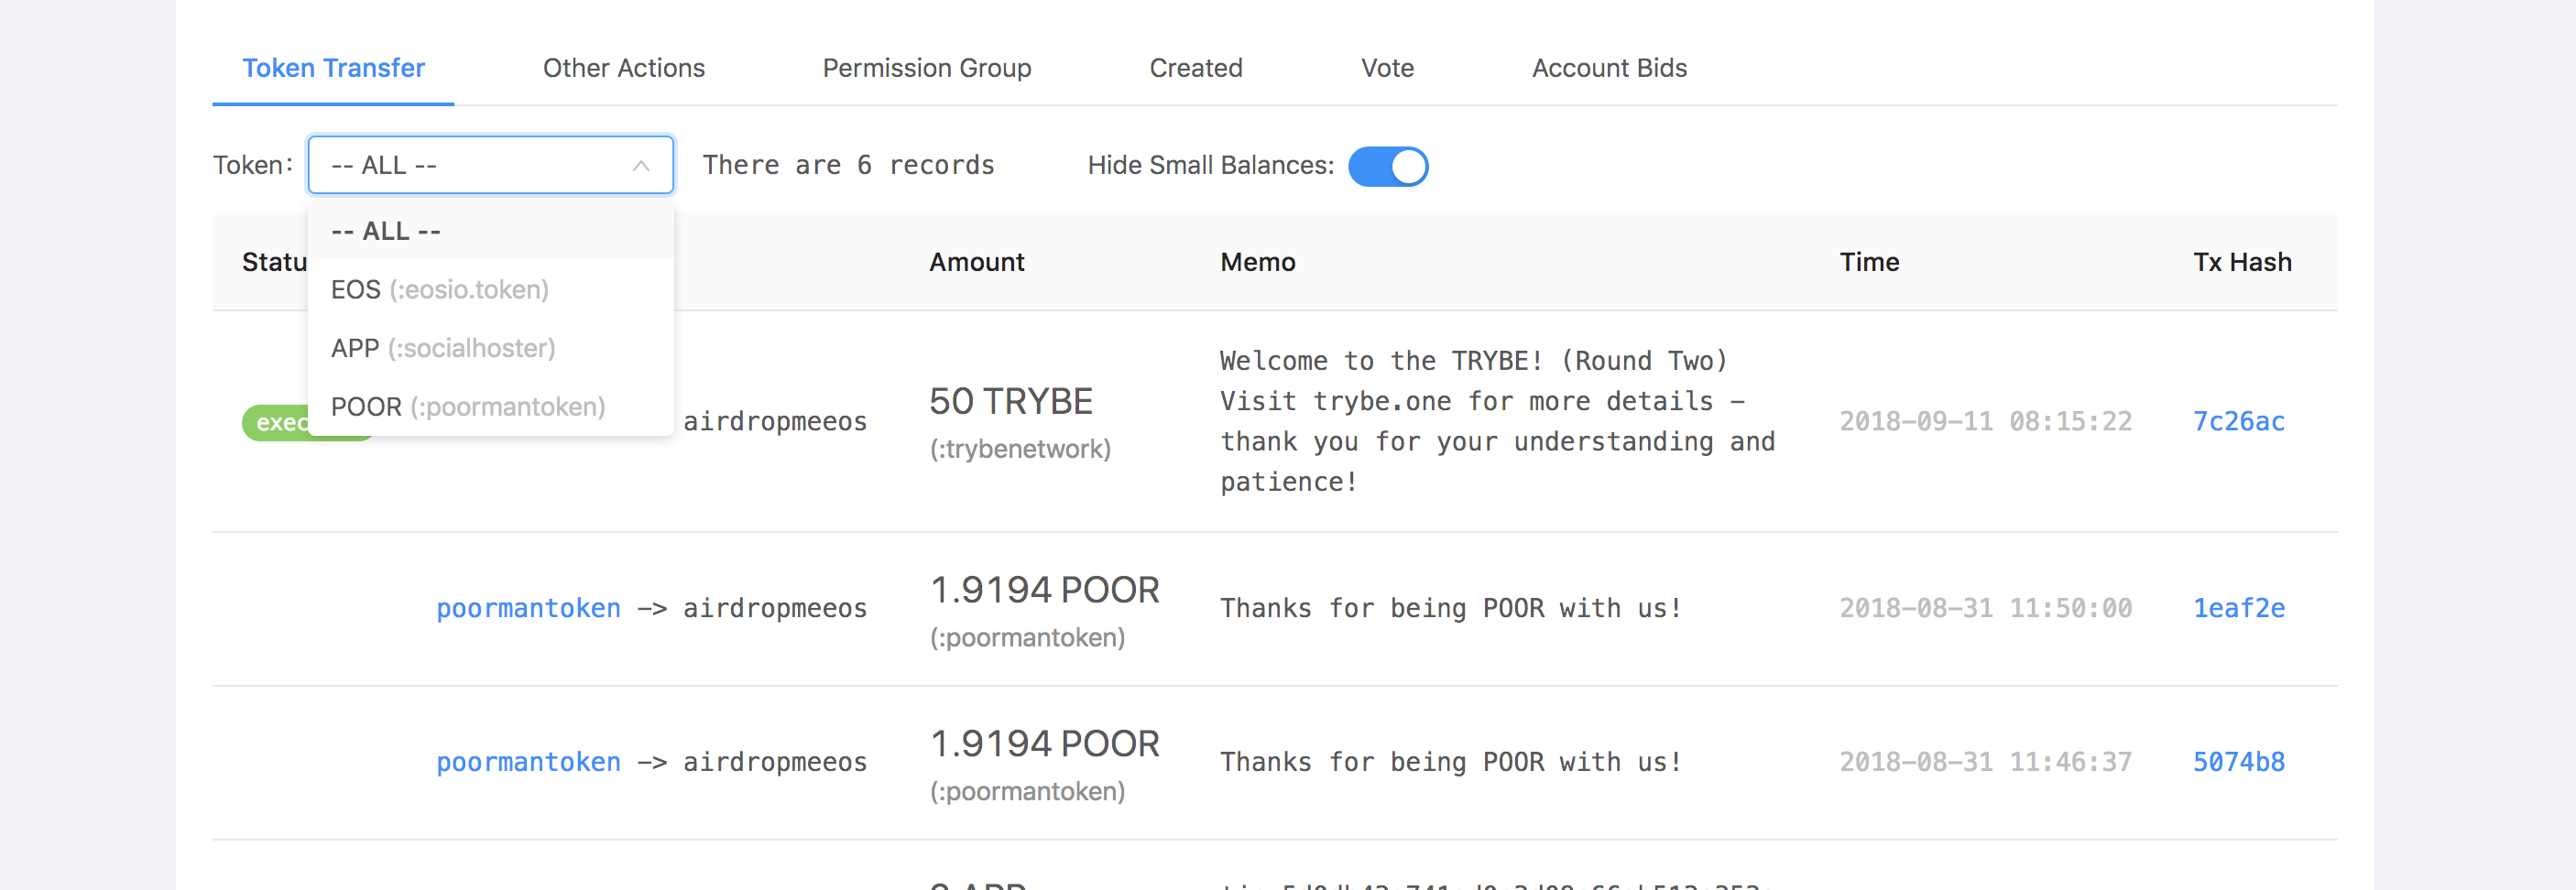Screen dimensions: 2576x890
Task: View the Account Bids tab
Action: coord(1608,68)
